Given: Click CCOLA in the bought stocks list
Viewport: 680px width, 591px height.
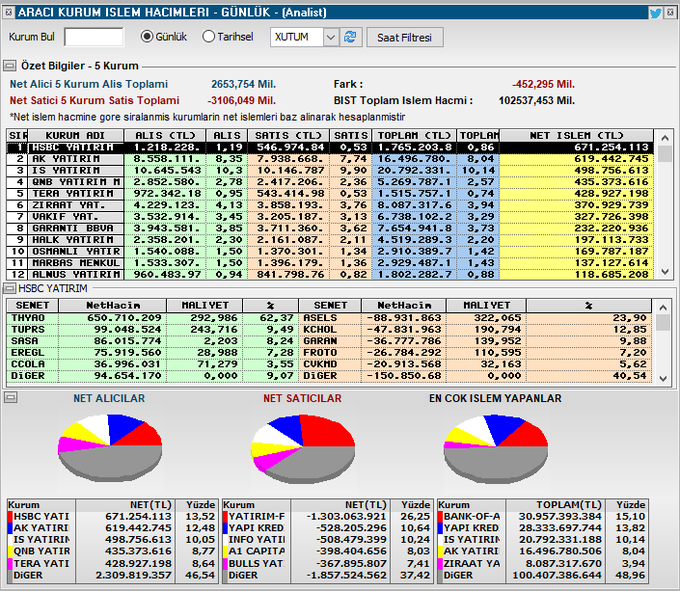Looking at the screenshot, I should click(28, 364).
